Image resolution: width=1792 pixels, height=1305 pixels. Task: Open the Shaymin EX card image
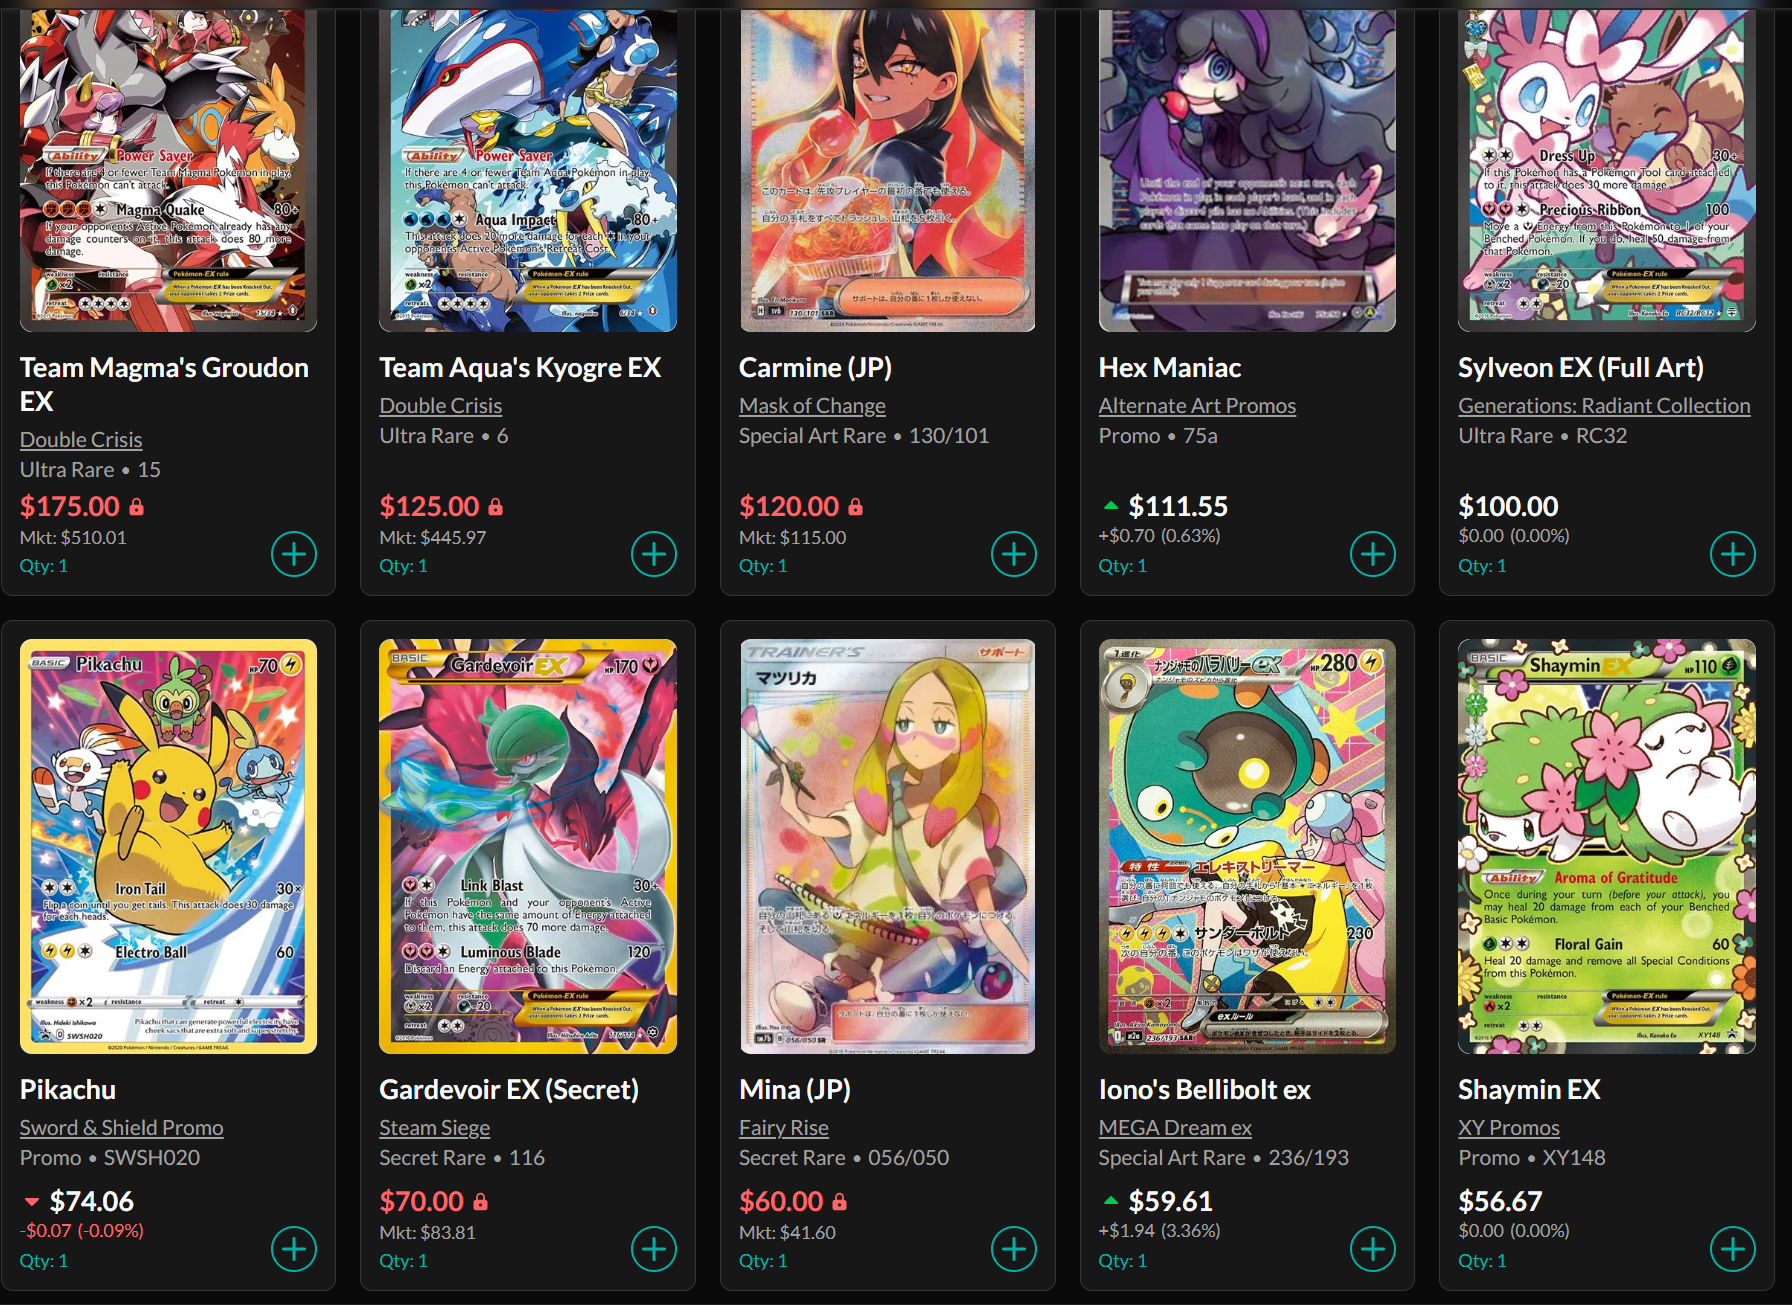(x=1607, y=847)
